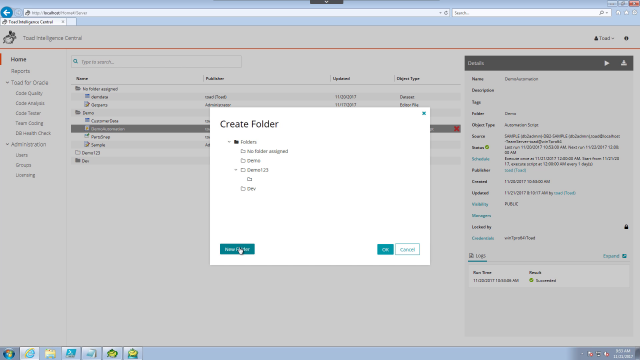Click the Sample editor file icon

(87, 144)
